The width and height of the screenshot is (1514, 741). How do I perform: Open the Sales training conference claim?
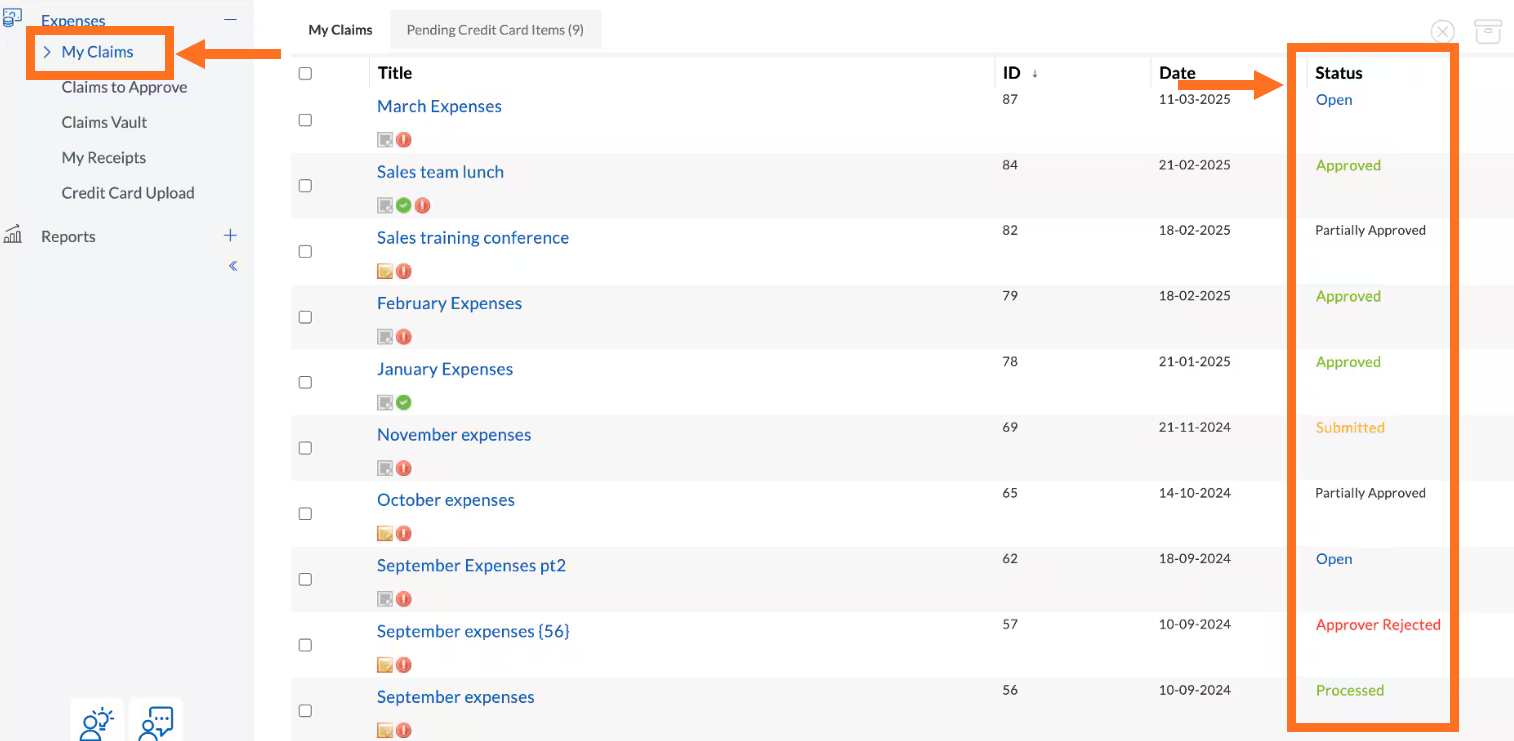[x=473, y=238]
